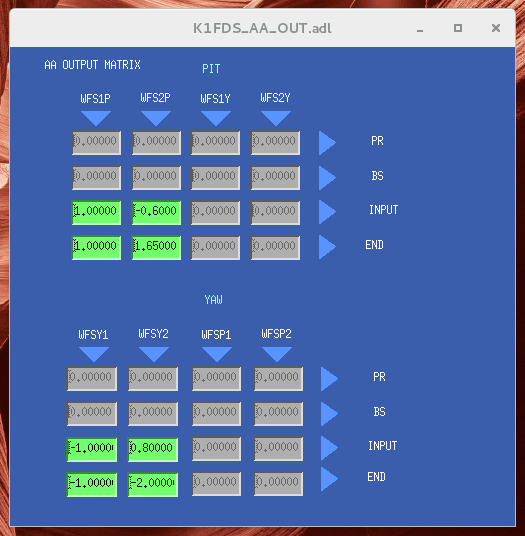Click PIT BS row WFS2Y zero field
Viewport: 525px width, 536px height.
[275, 177]
